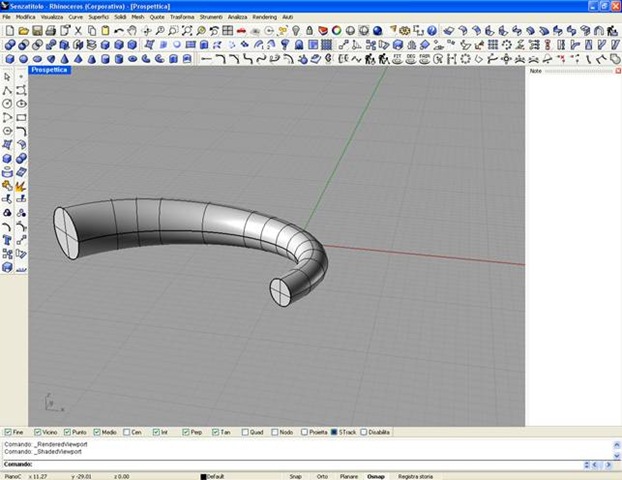
Task: Select the Cut scissors icon
Action: pos(78,31)
